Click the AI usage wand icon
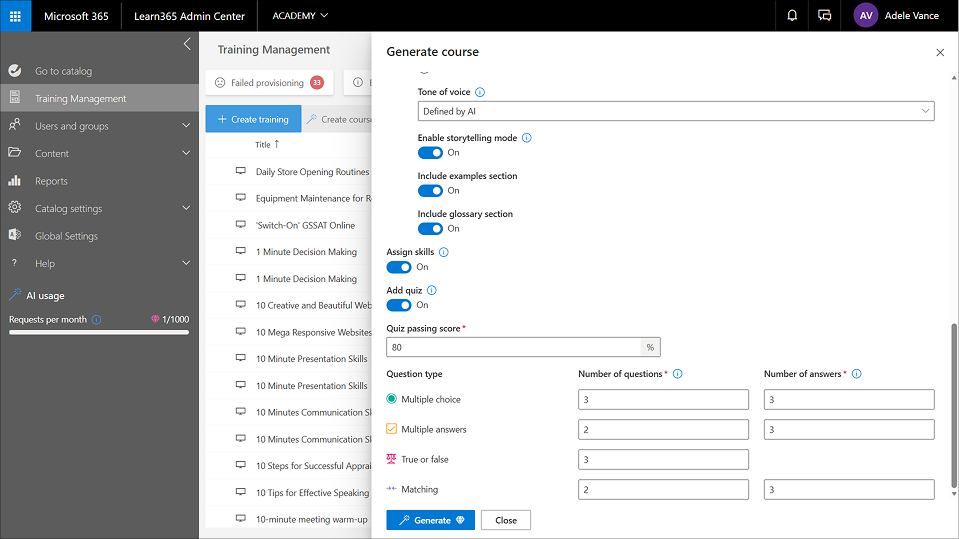Screen dimensions: 959x539 (15, 295)
